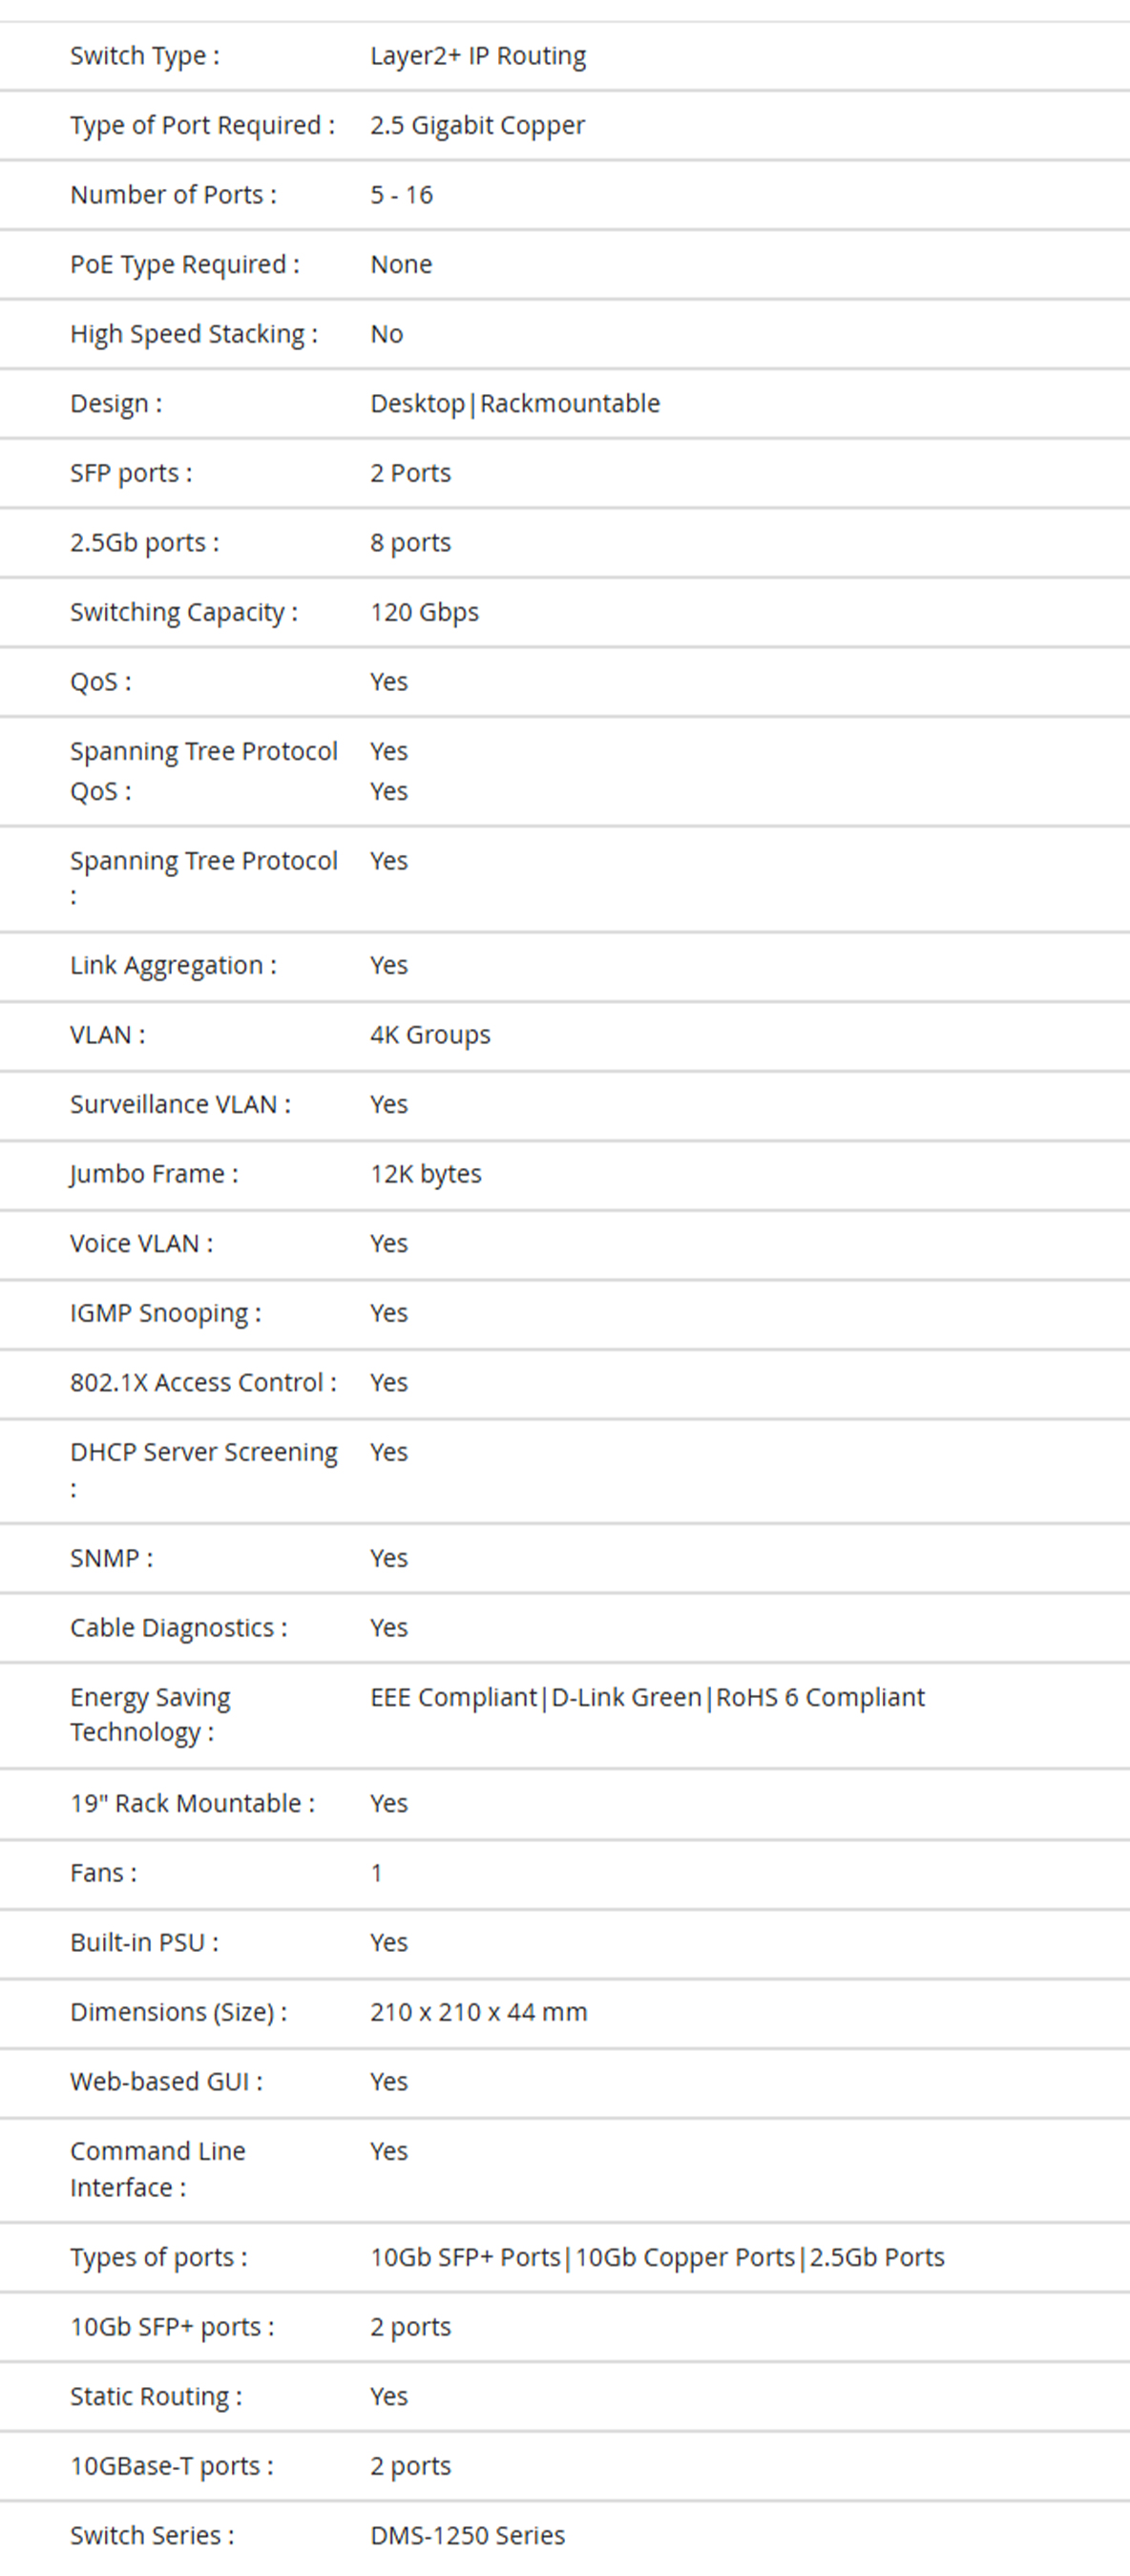
Task: Click the IGMP Snooping label
Action: 165,1313
